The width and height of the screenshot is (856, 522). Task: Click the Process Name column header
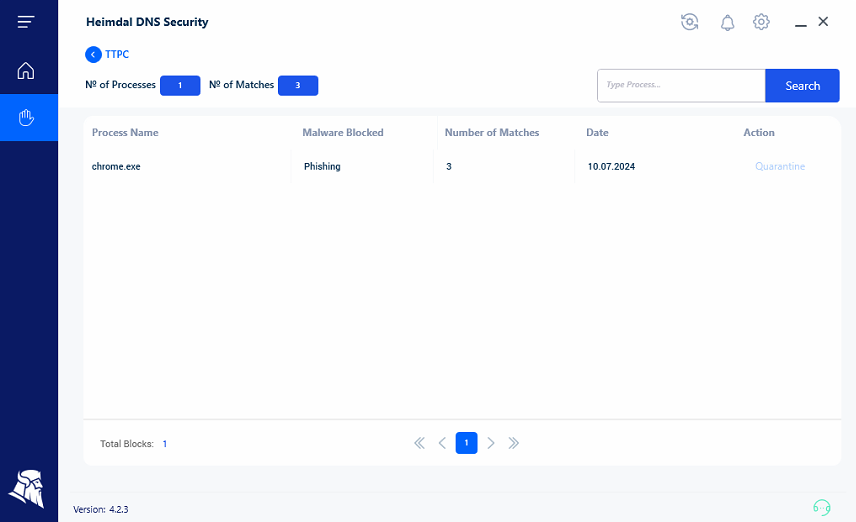click(x=125, y=133)
